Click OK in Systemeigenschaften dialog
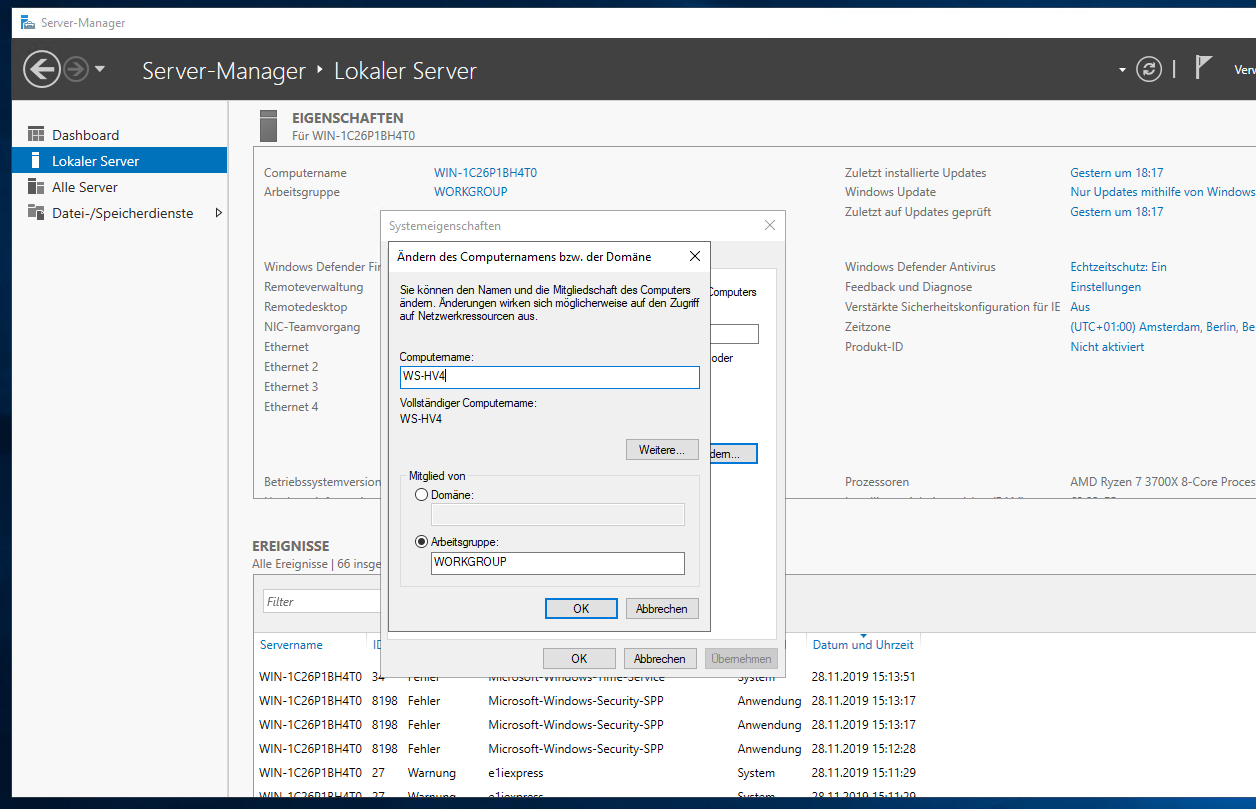 (579, 658)
